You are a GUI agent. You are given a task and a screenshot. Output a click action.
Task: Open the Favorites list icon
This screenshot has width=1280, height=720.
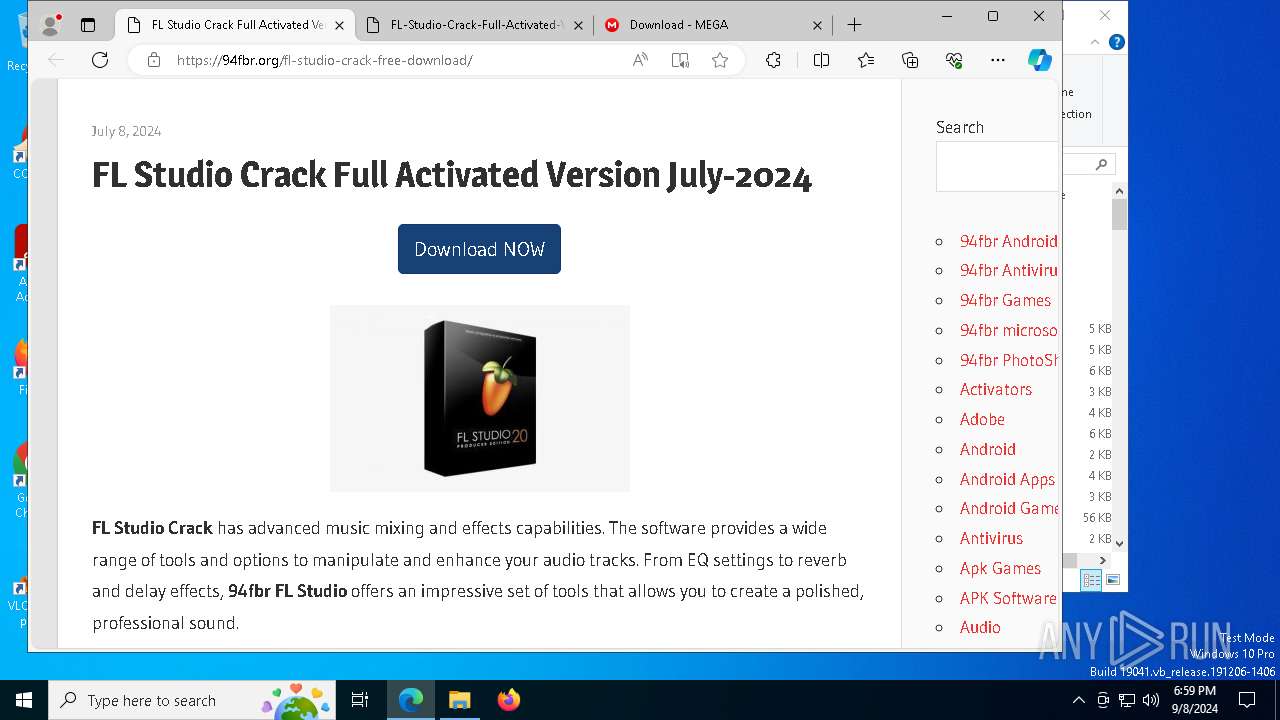tap(866, 60)
